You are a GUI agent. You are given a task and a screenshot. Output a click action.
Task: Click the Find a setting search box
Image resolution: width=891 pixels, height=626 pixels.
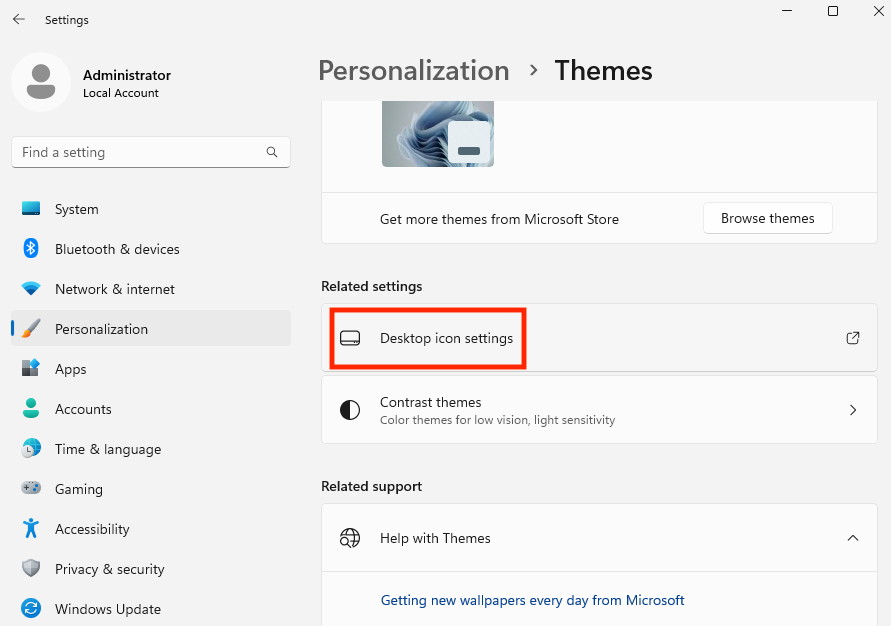(140, 152)
